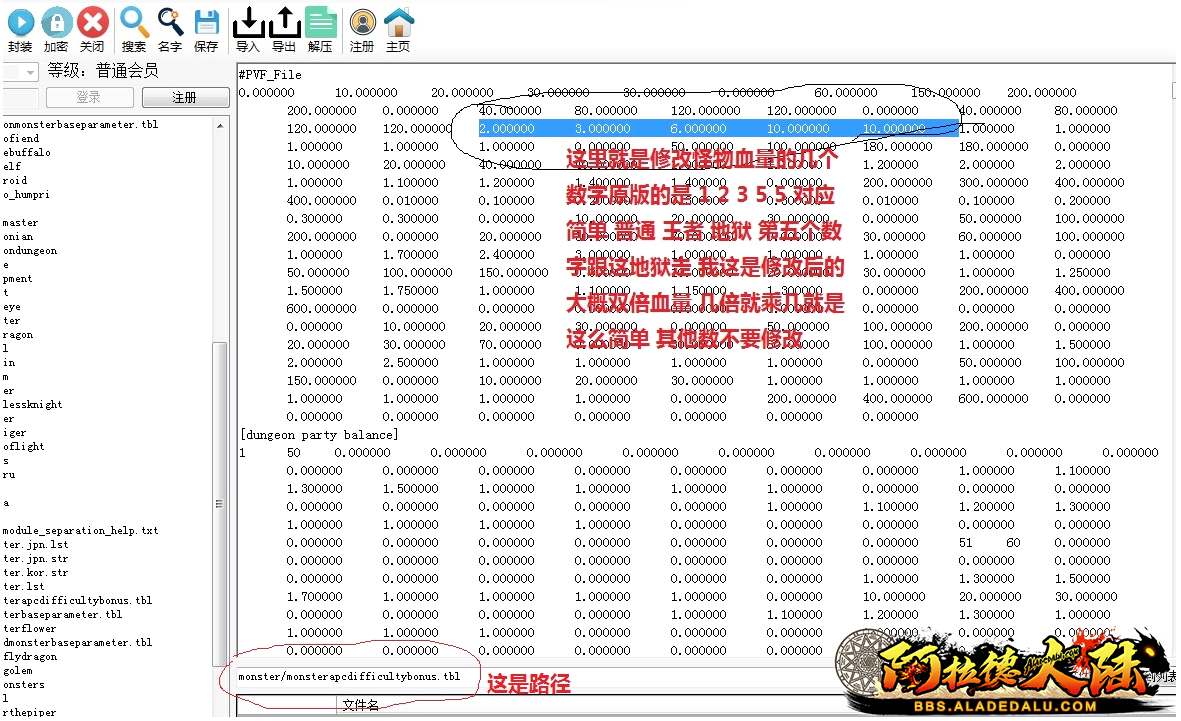The image size is (1181, 721).
Task: Select module_separation_help.txt in the file list
Action: click(80, 531)
